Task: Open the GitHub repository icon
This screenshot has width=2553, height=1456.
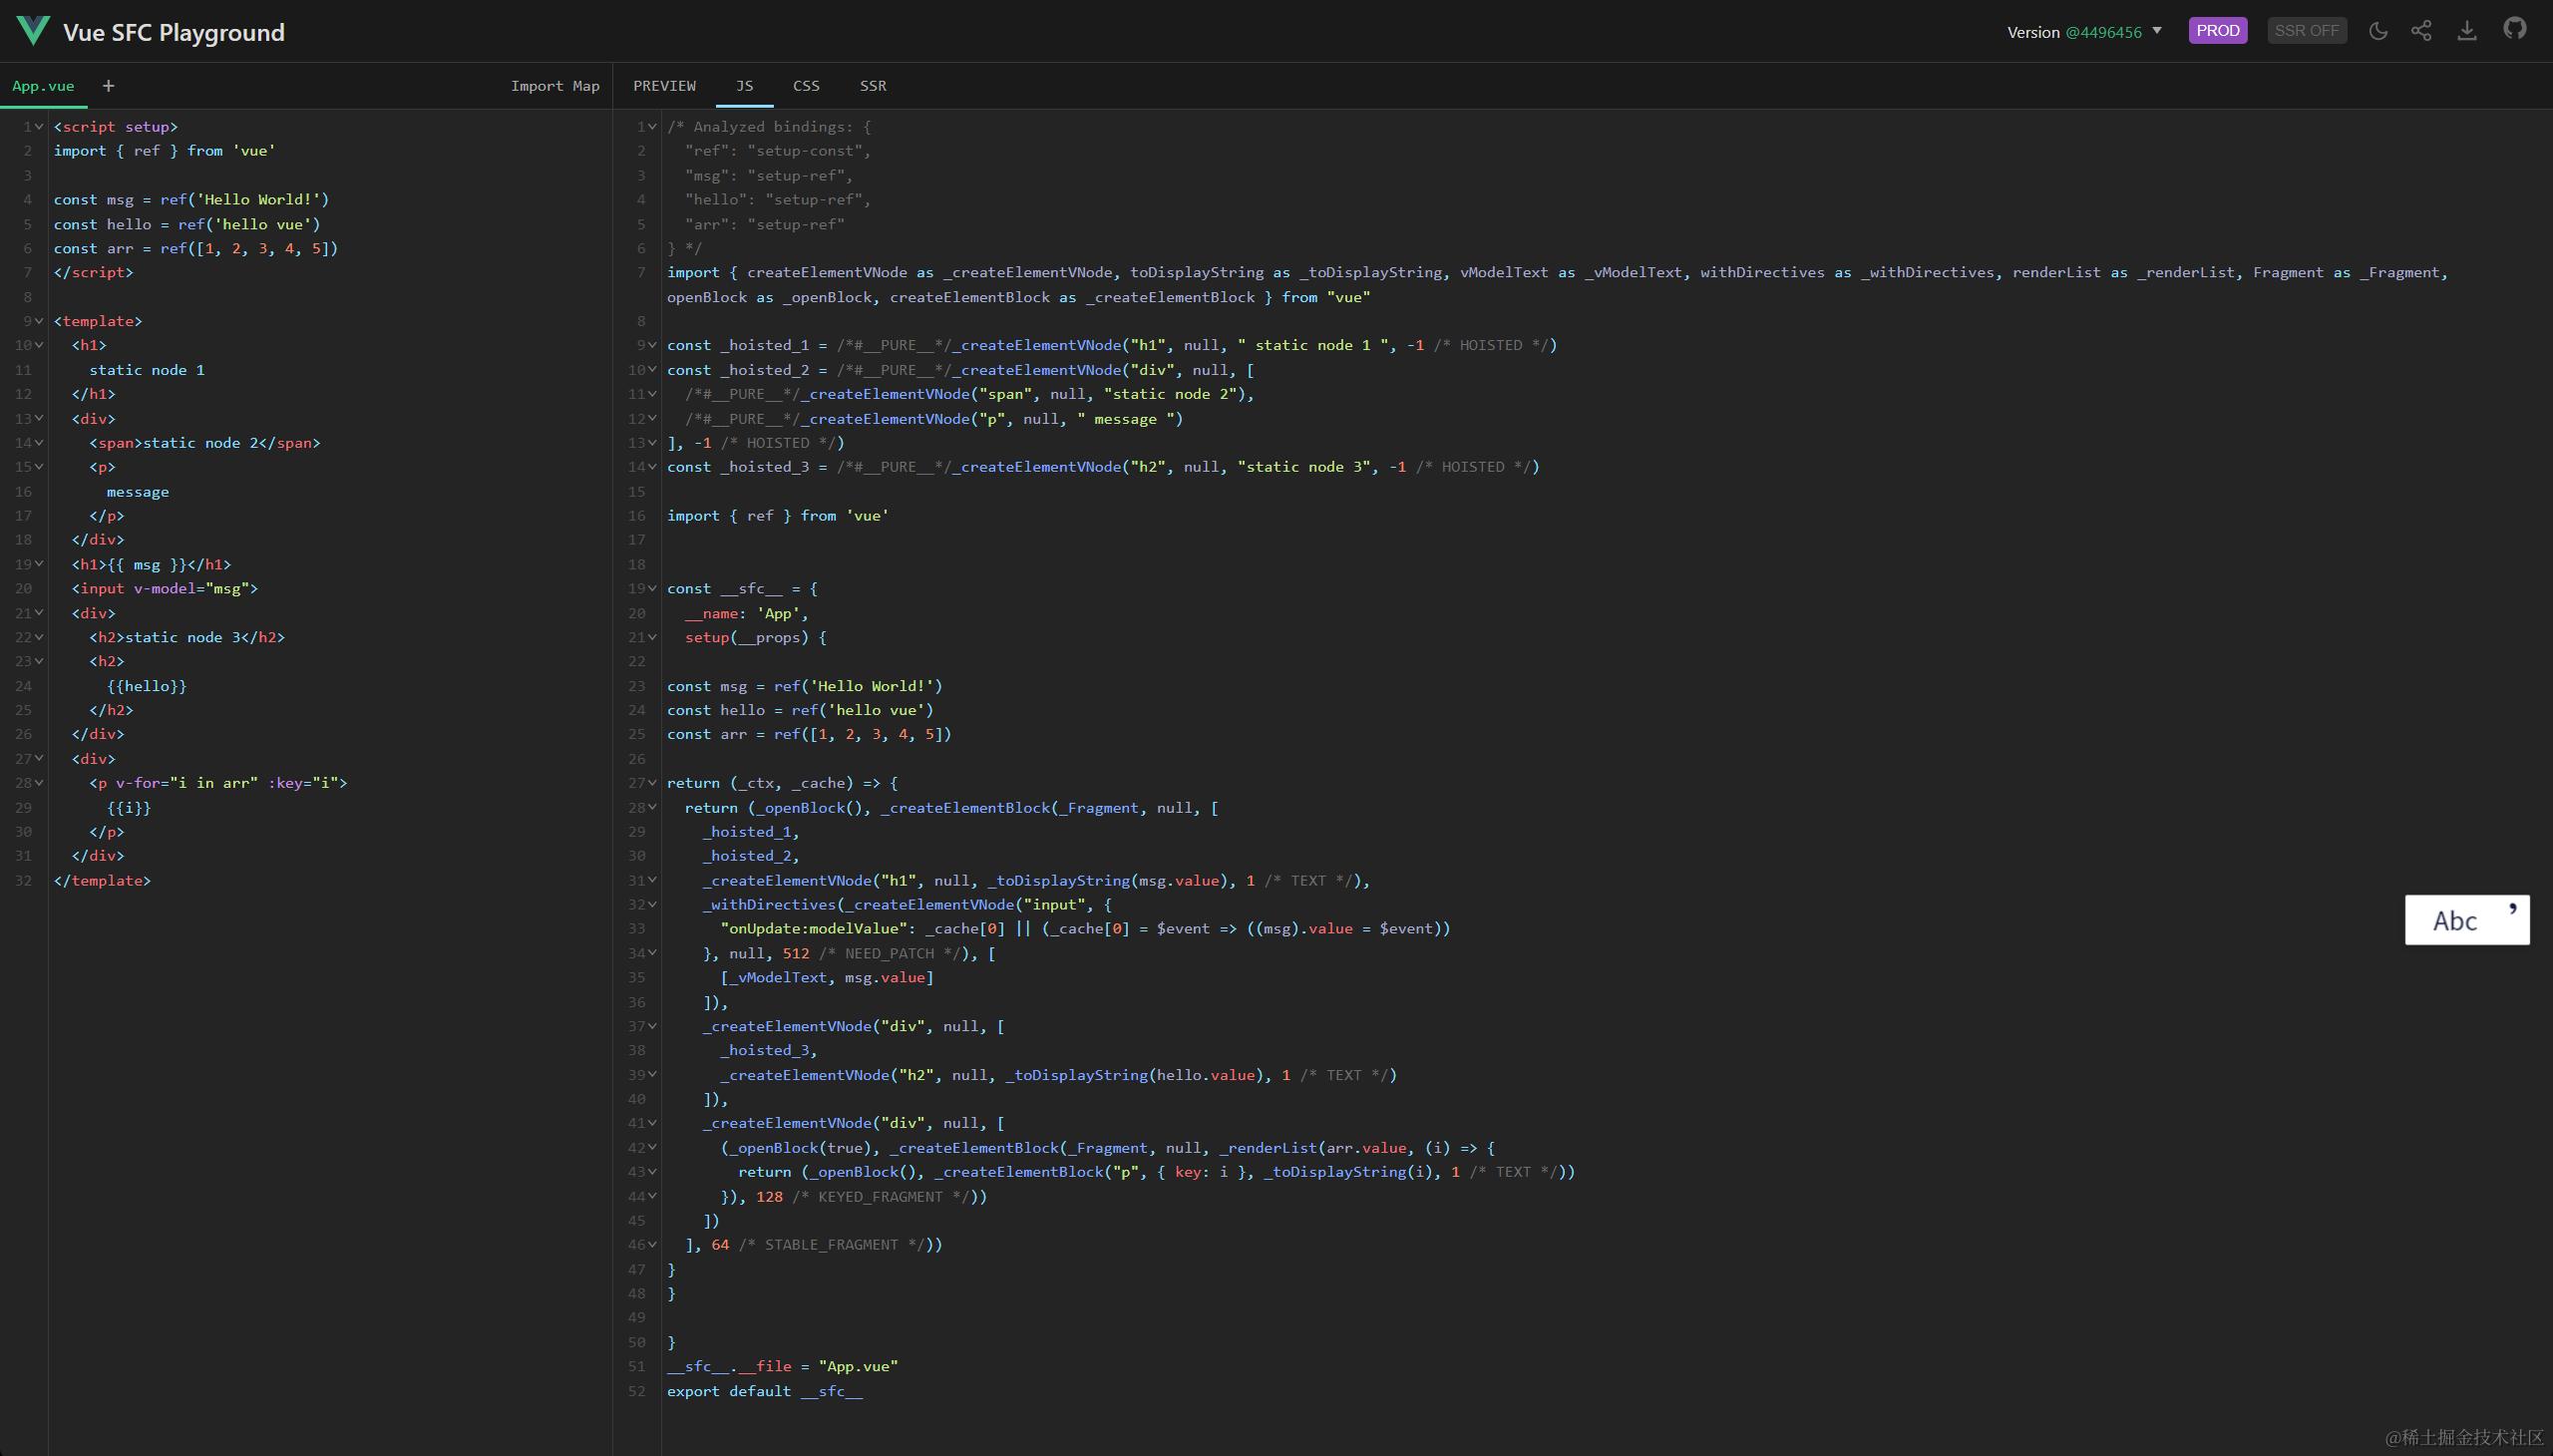Action: 2514,29
